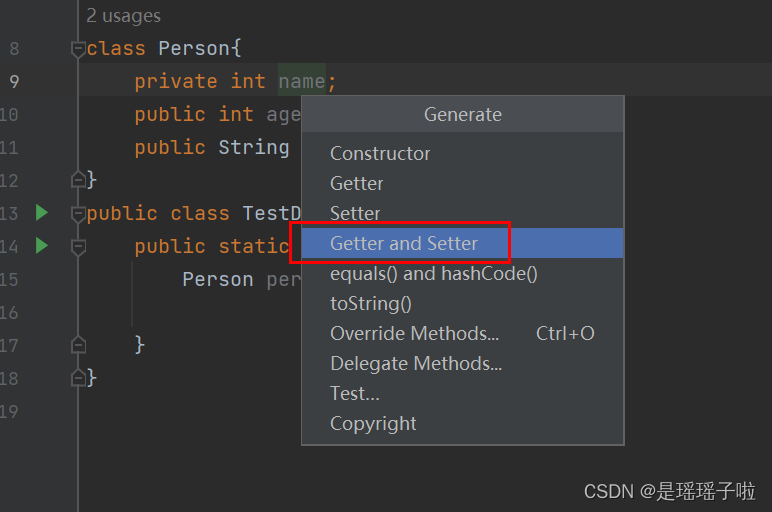The height and width of the screenshot is (512, 772).
Task: Choose the toString() menu item
Action: [371, 303]
